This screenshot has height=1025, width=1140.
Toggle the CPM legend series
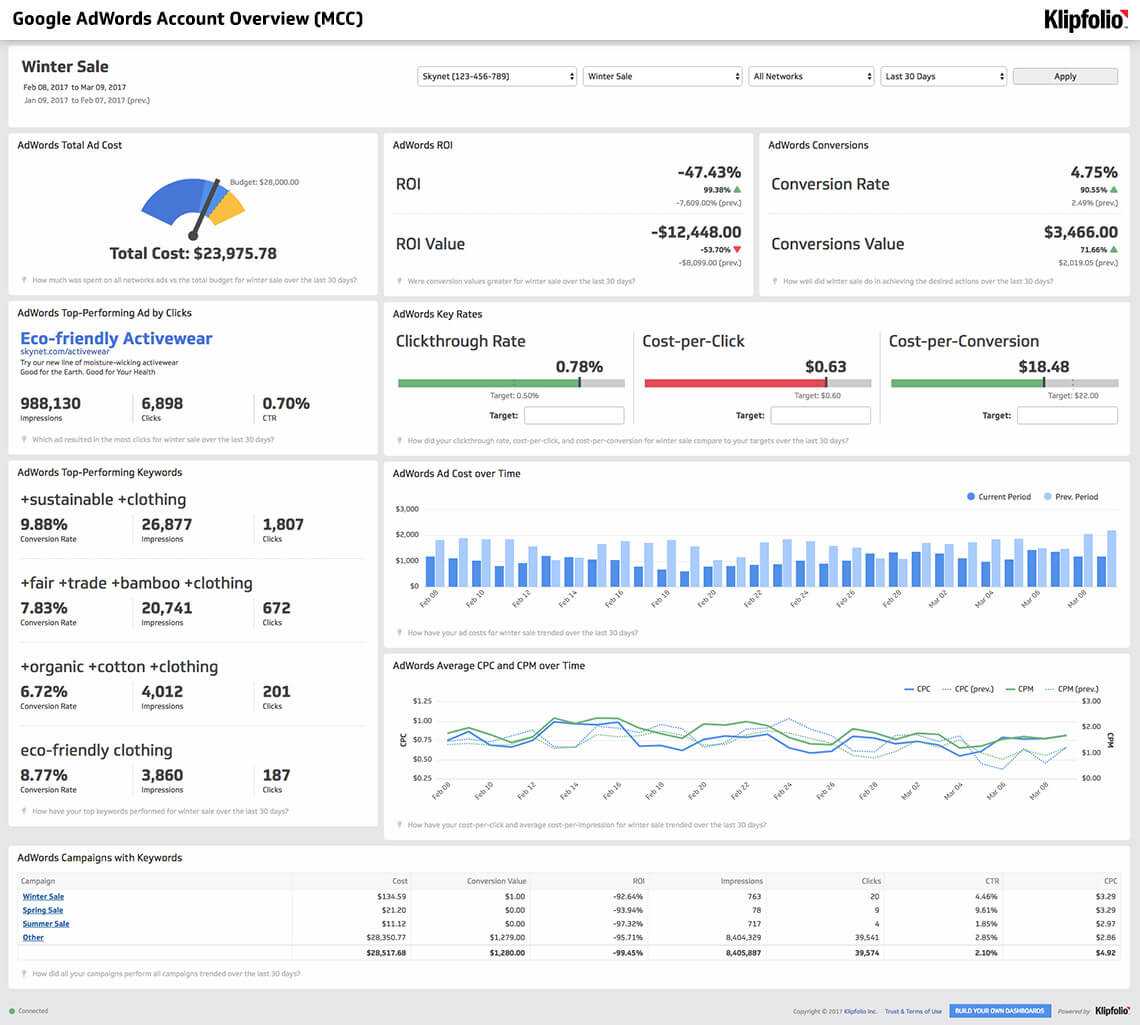(1019, 688)
